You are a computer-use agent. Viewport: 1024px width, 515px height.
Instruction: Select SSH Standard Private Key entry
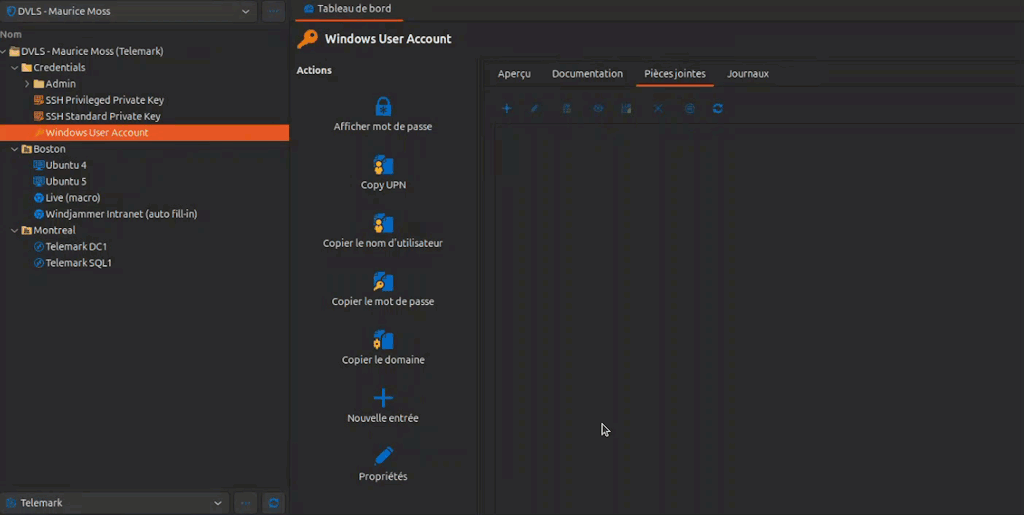click(x=103, y=116)
